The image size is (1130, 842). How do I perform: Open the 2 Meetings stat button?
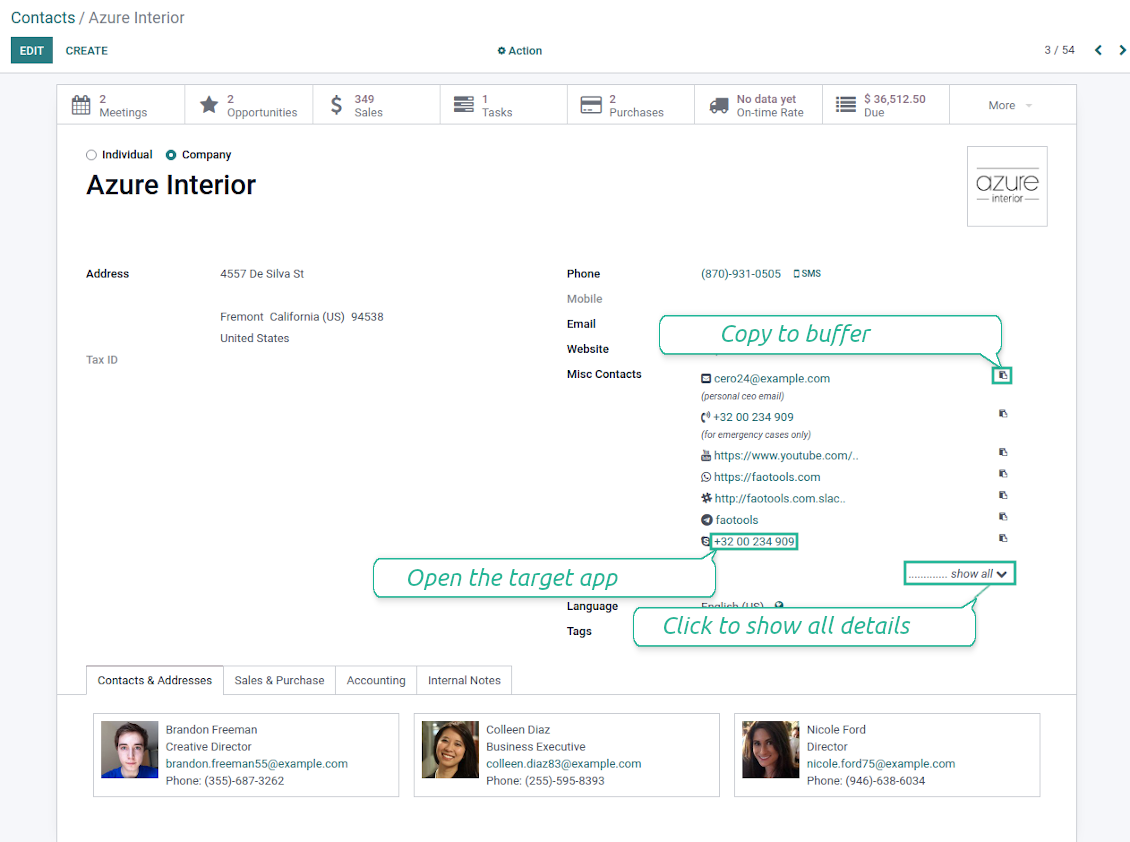click(x=121, y=105)
